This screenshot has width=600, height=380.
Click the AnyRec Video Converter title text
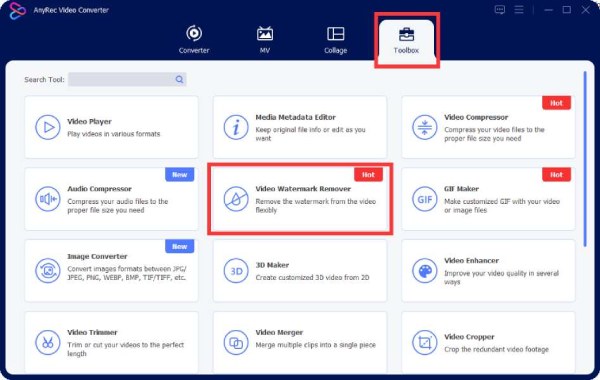pyautogui.click(x=71, y=10)
